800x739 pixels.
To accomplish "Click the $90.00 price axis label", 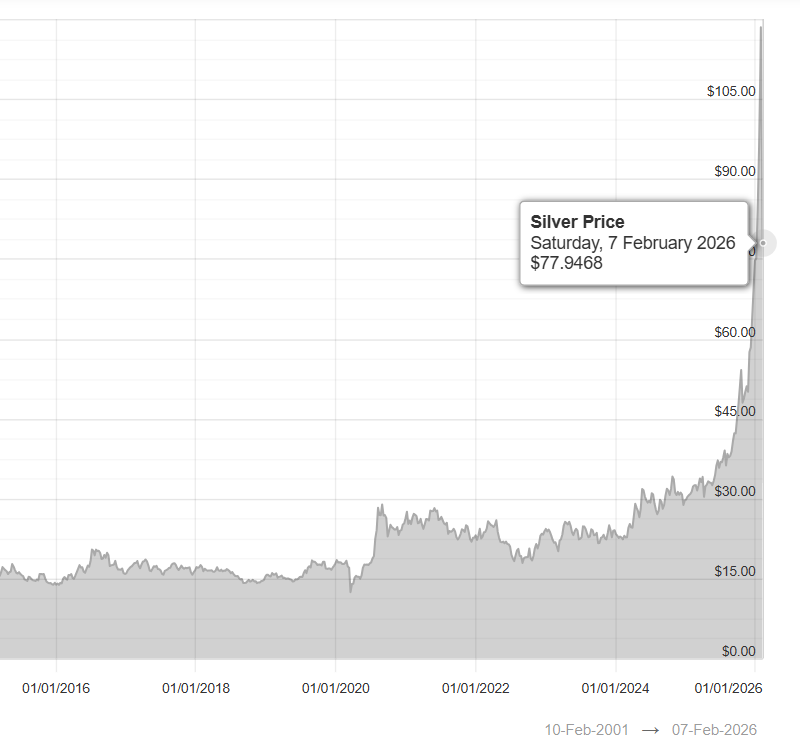I will [x=735, y=171].
